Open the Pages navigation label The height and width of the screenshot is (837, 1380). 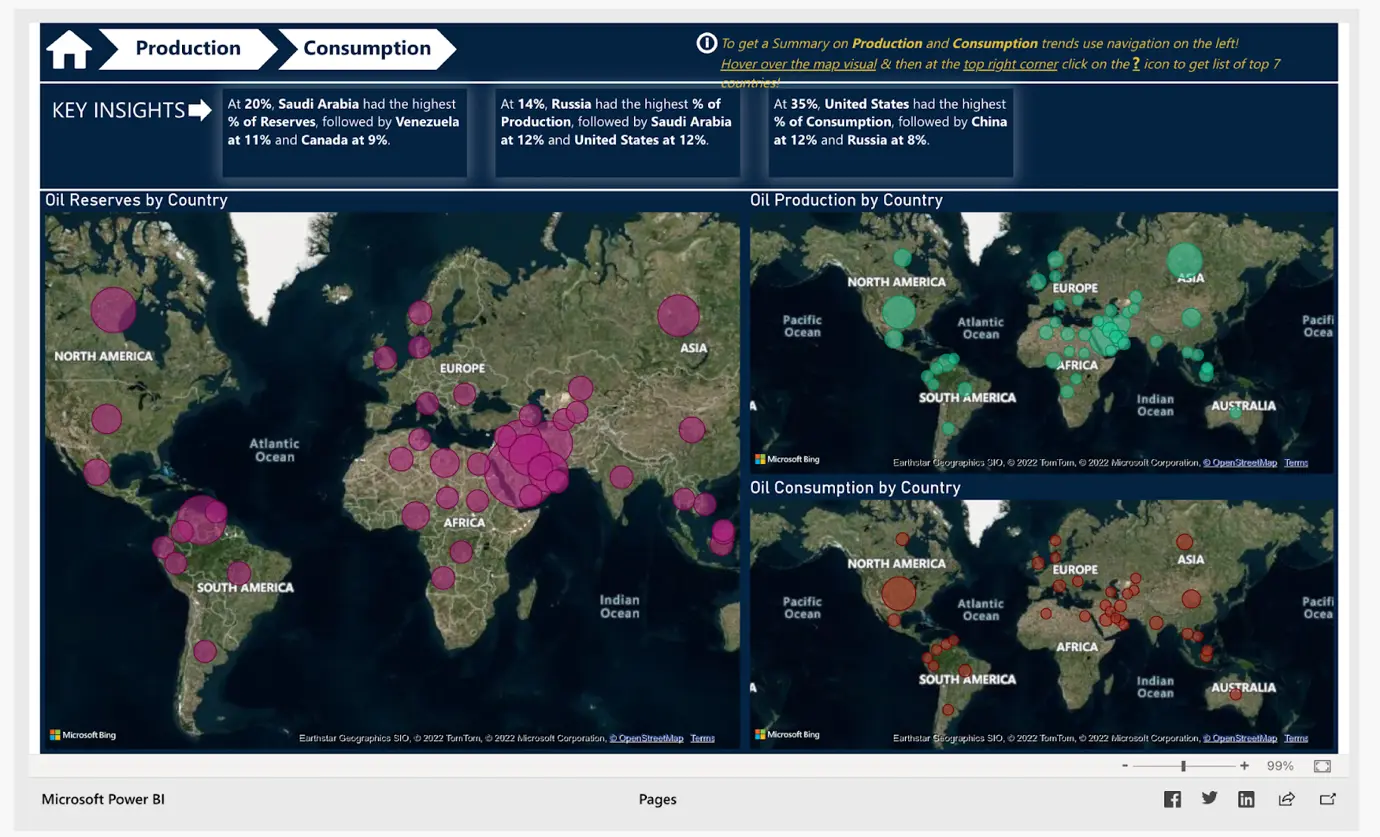point(657,799)
